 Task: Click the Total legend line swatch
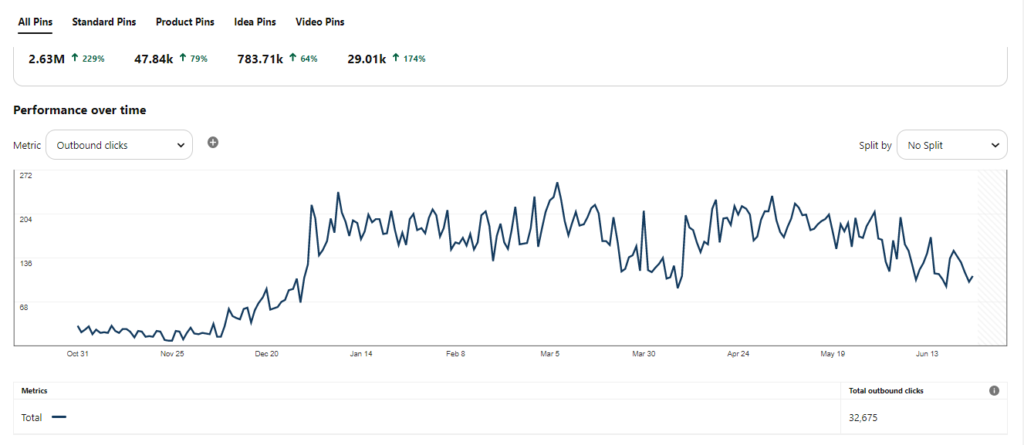click(x=59, y=416)
